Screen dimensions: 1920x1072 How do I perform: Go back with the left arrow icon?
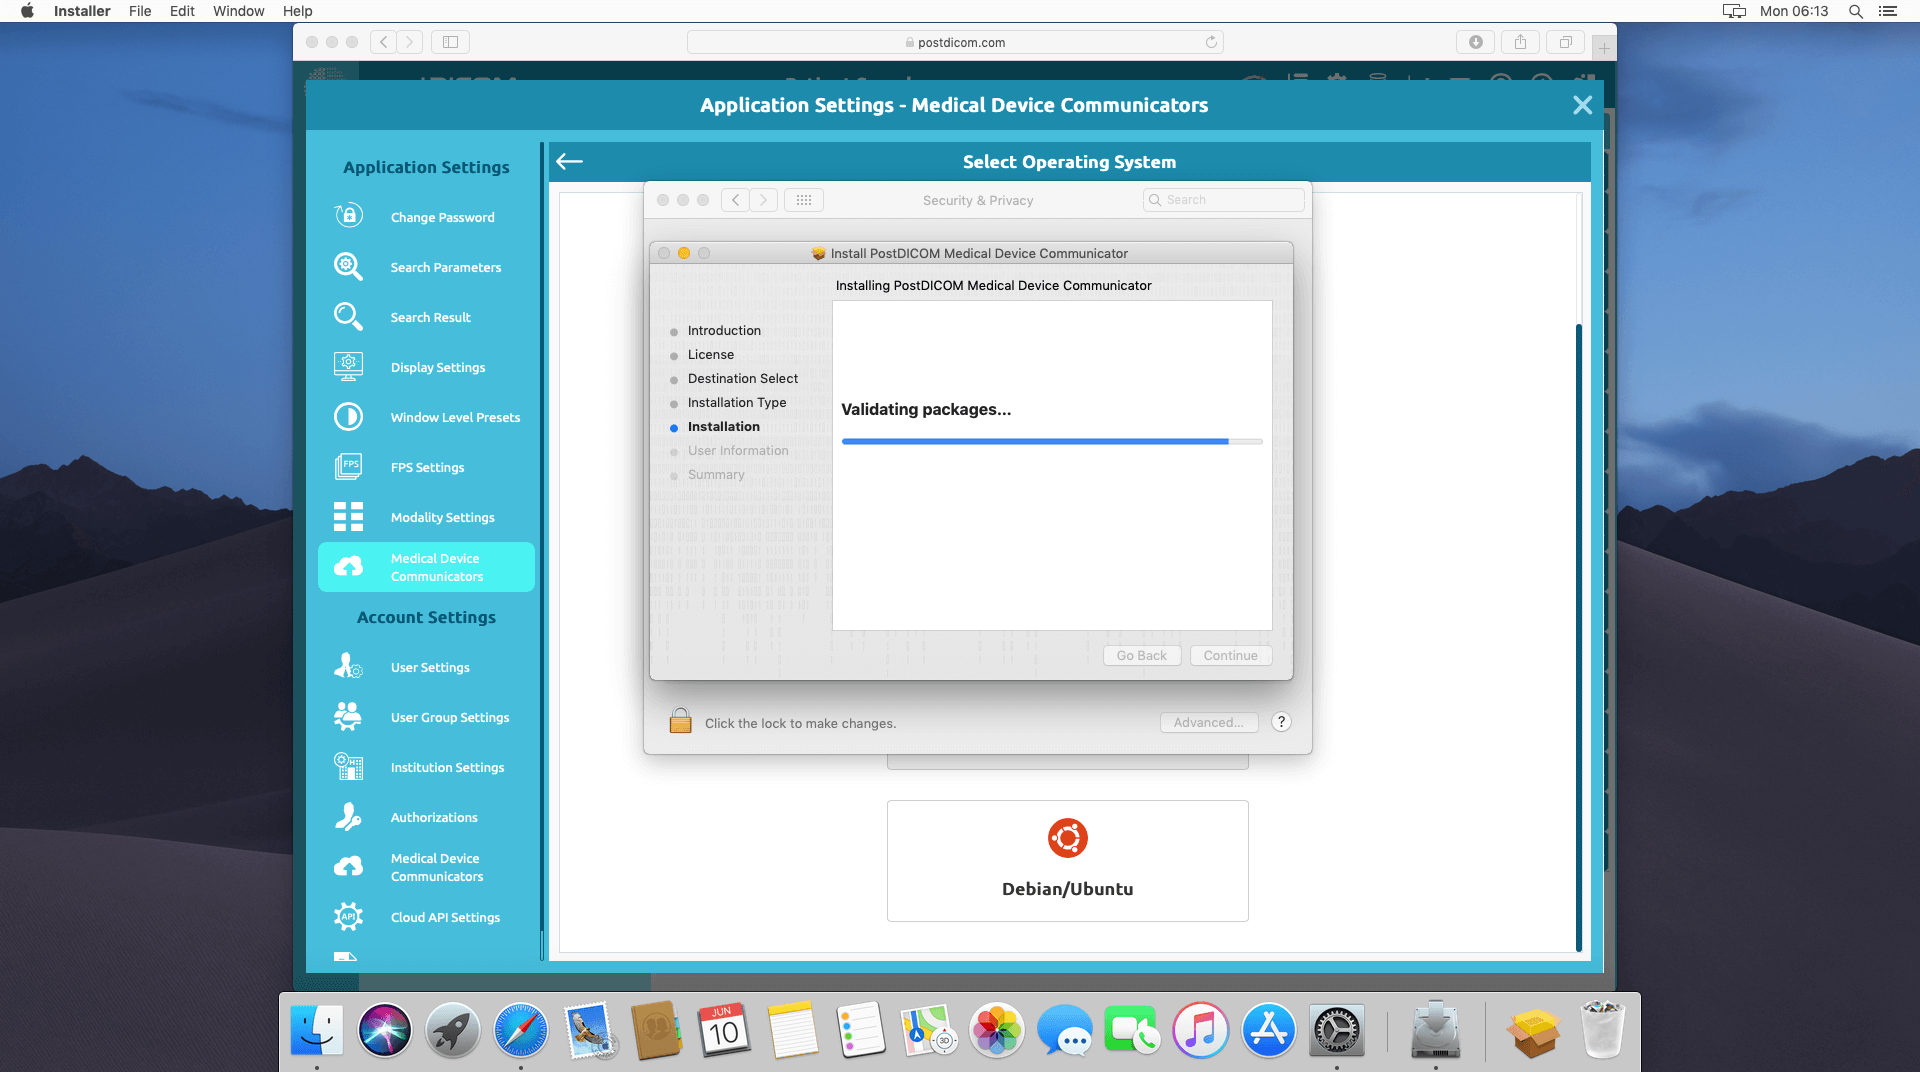tap(569, 161)
